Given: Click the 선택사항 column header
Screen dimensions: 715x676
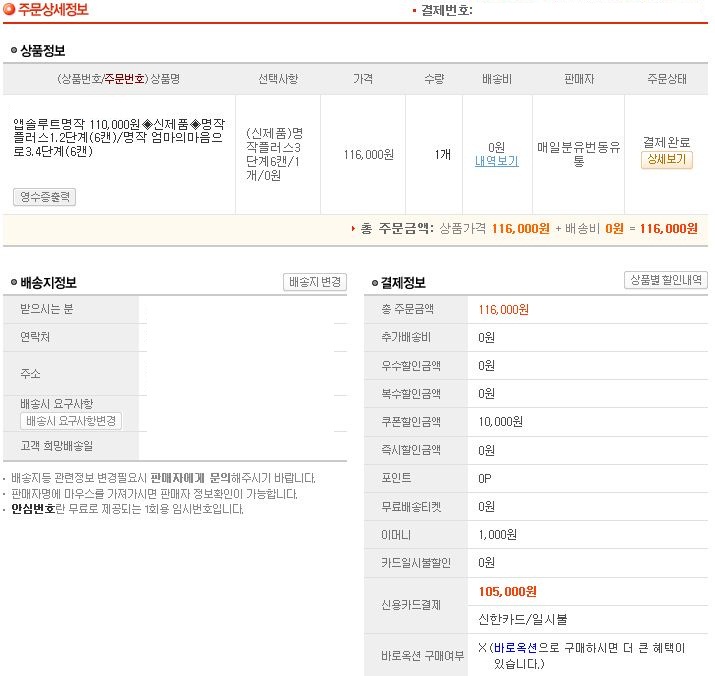Looking at the screenshot, I should (278, 79).
